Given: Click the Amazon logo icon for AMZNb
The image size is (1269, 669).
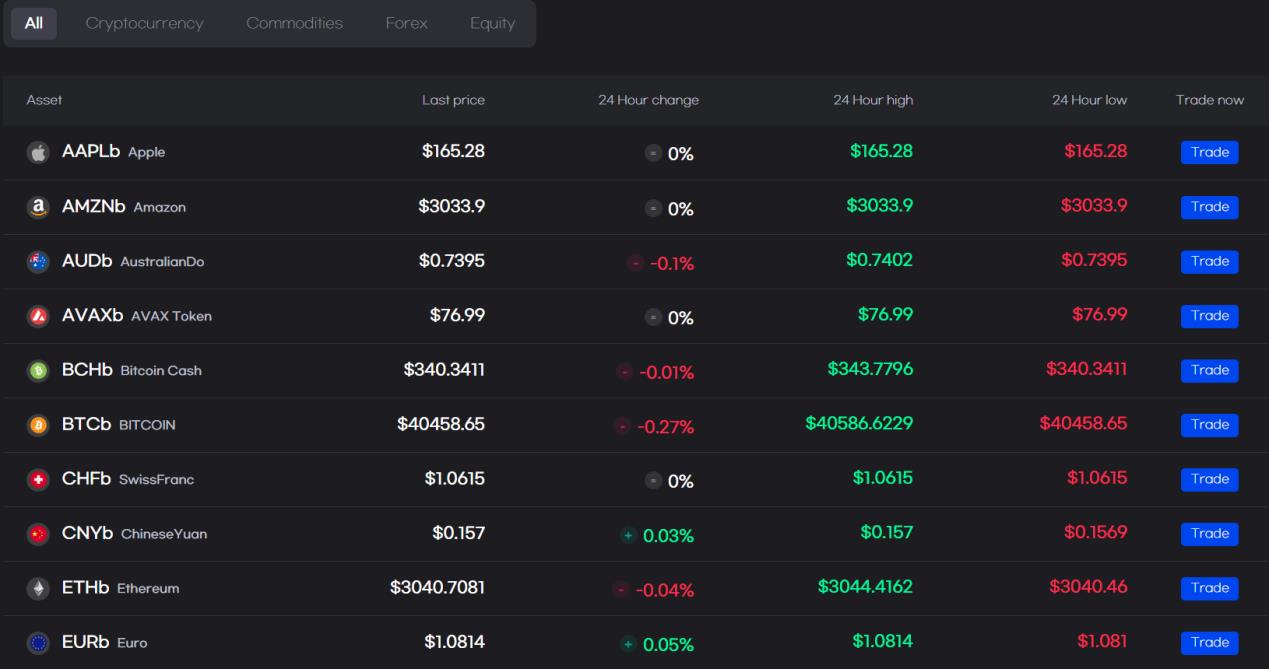Looking at the screenshot, I should point(38,207).
